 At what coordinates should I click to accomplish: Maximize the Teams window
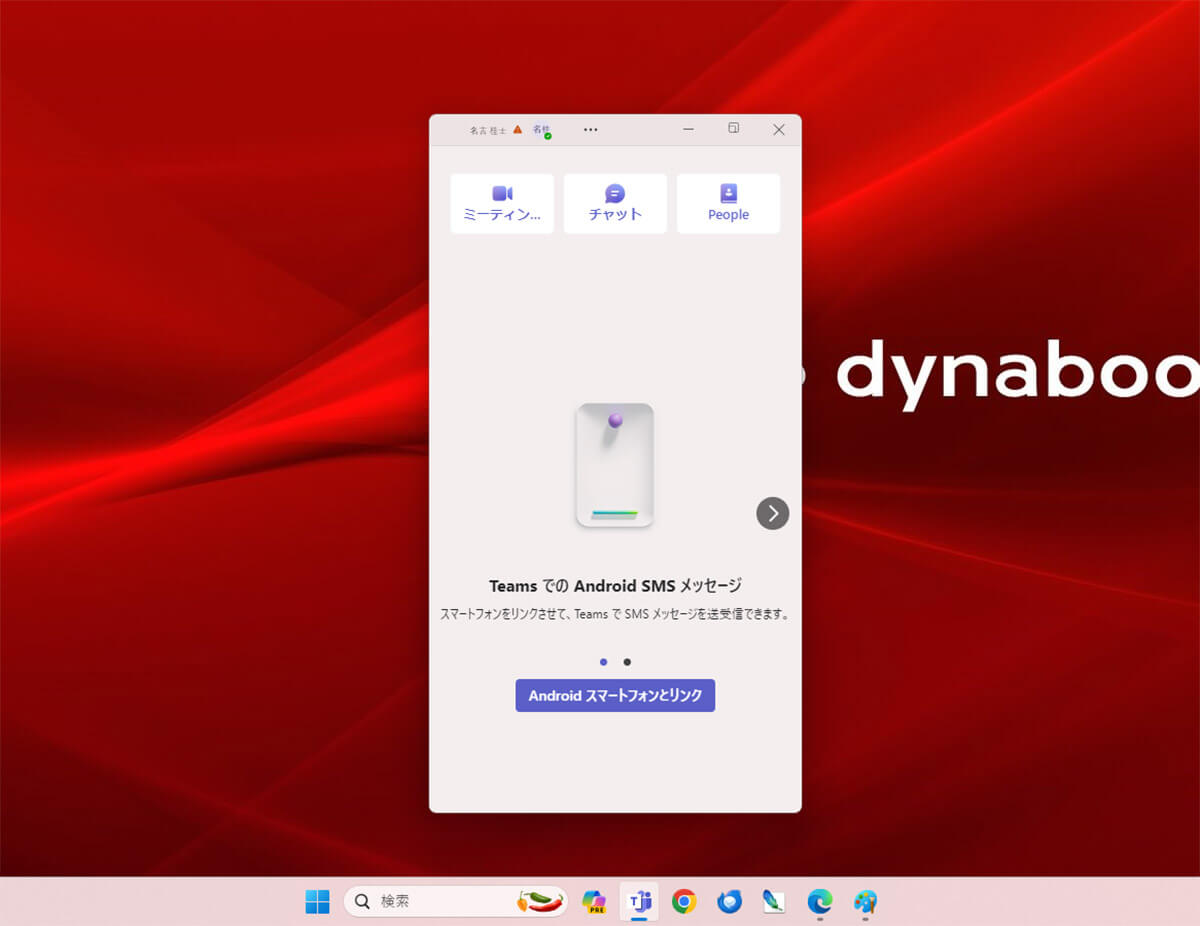(734, 129)
